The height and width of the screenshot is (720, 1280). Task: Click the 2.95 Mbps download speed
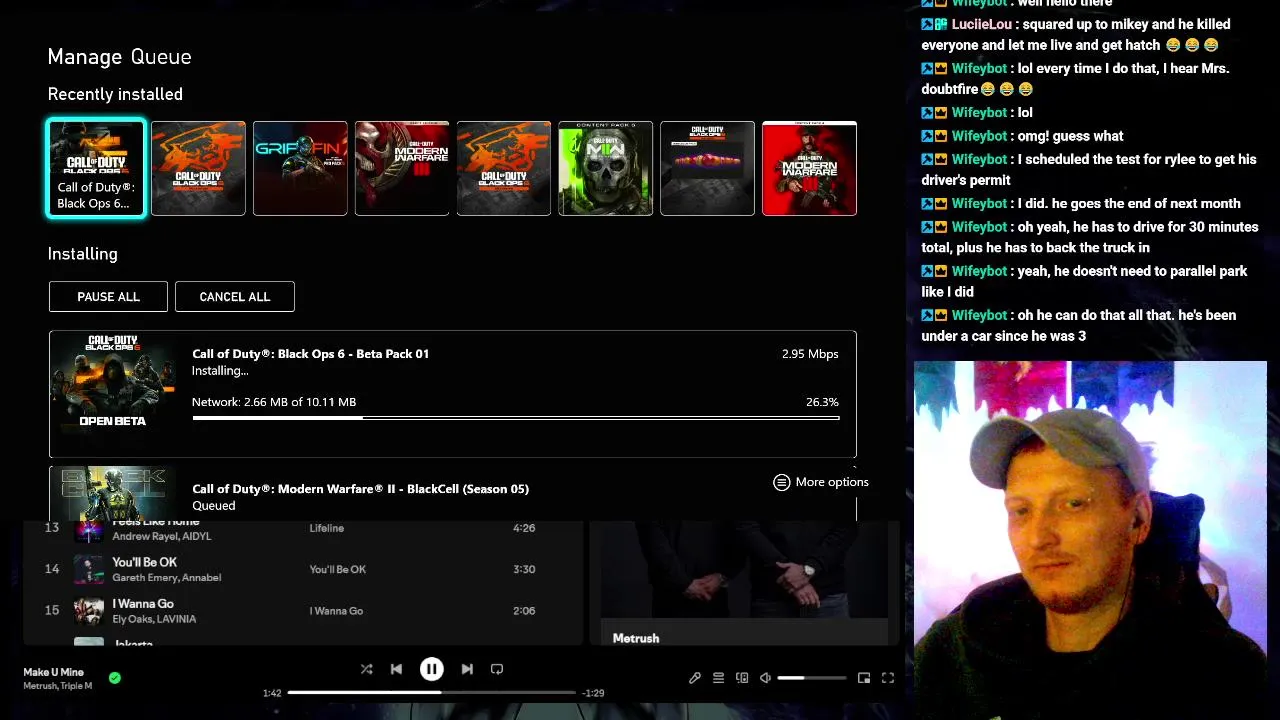[x=810, y=354]
